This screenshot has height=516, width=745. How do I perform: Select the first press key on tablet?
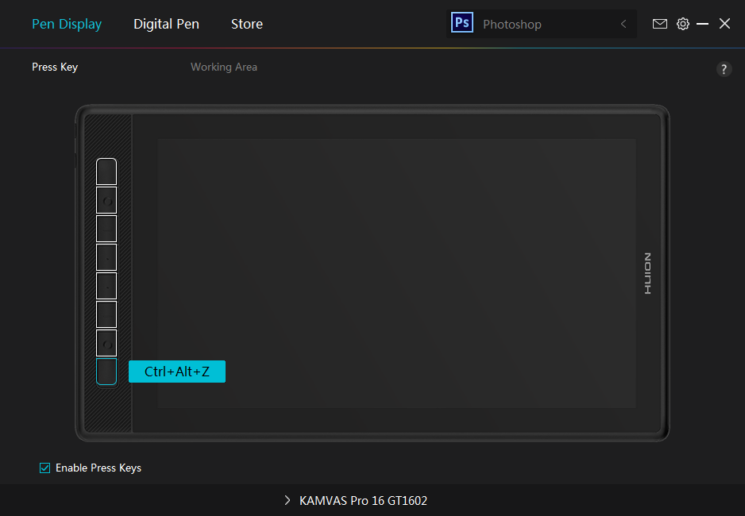tap(106, 172)
